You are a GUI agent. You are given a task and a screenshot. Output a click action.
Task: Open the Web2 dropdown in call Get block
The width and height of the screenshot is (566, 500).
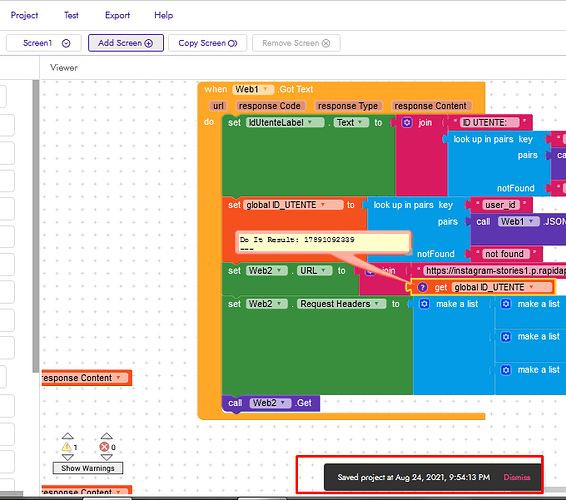click(x=270, y=403)
